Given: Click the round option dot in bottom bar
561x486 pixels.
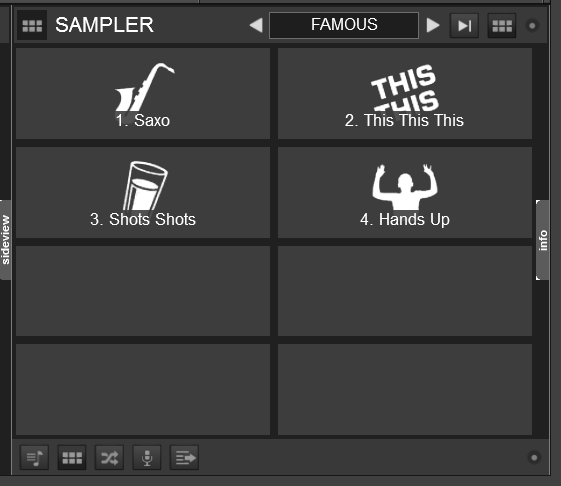Looking at the screenshot, I should tap(534, 457).
